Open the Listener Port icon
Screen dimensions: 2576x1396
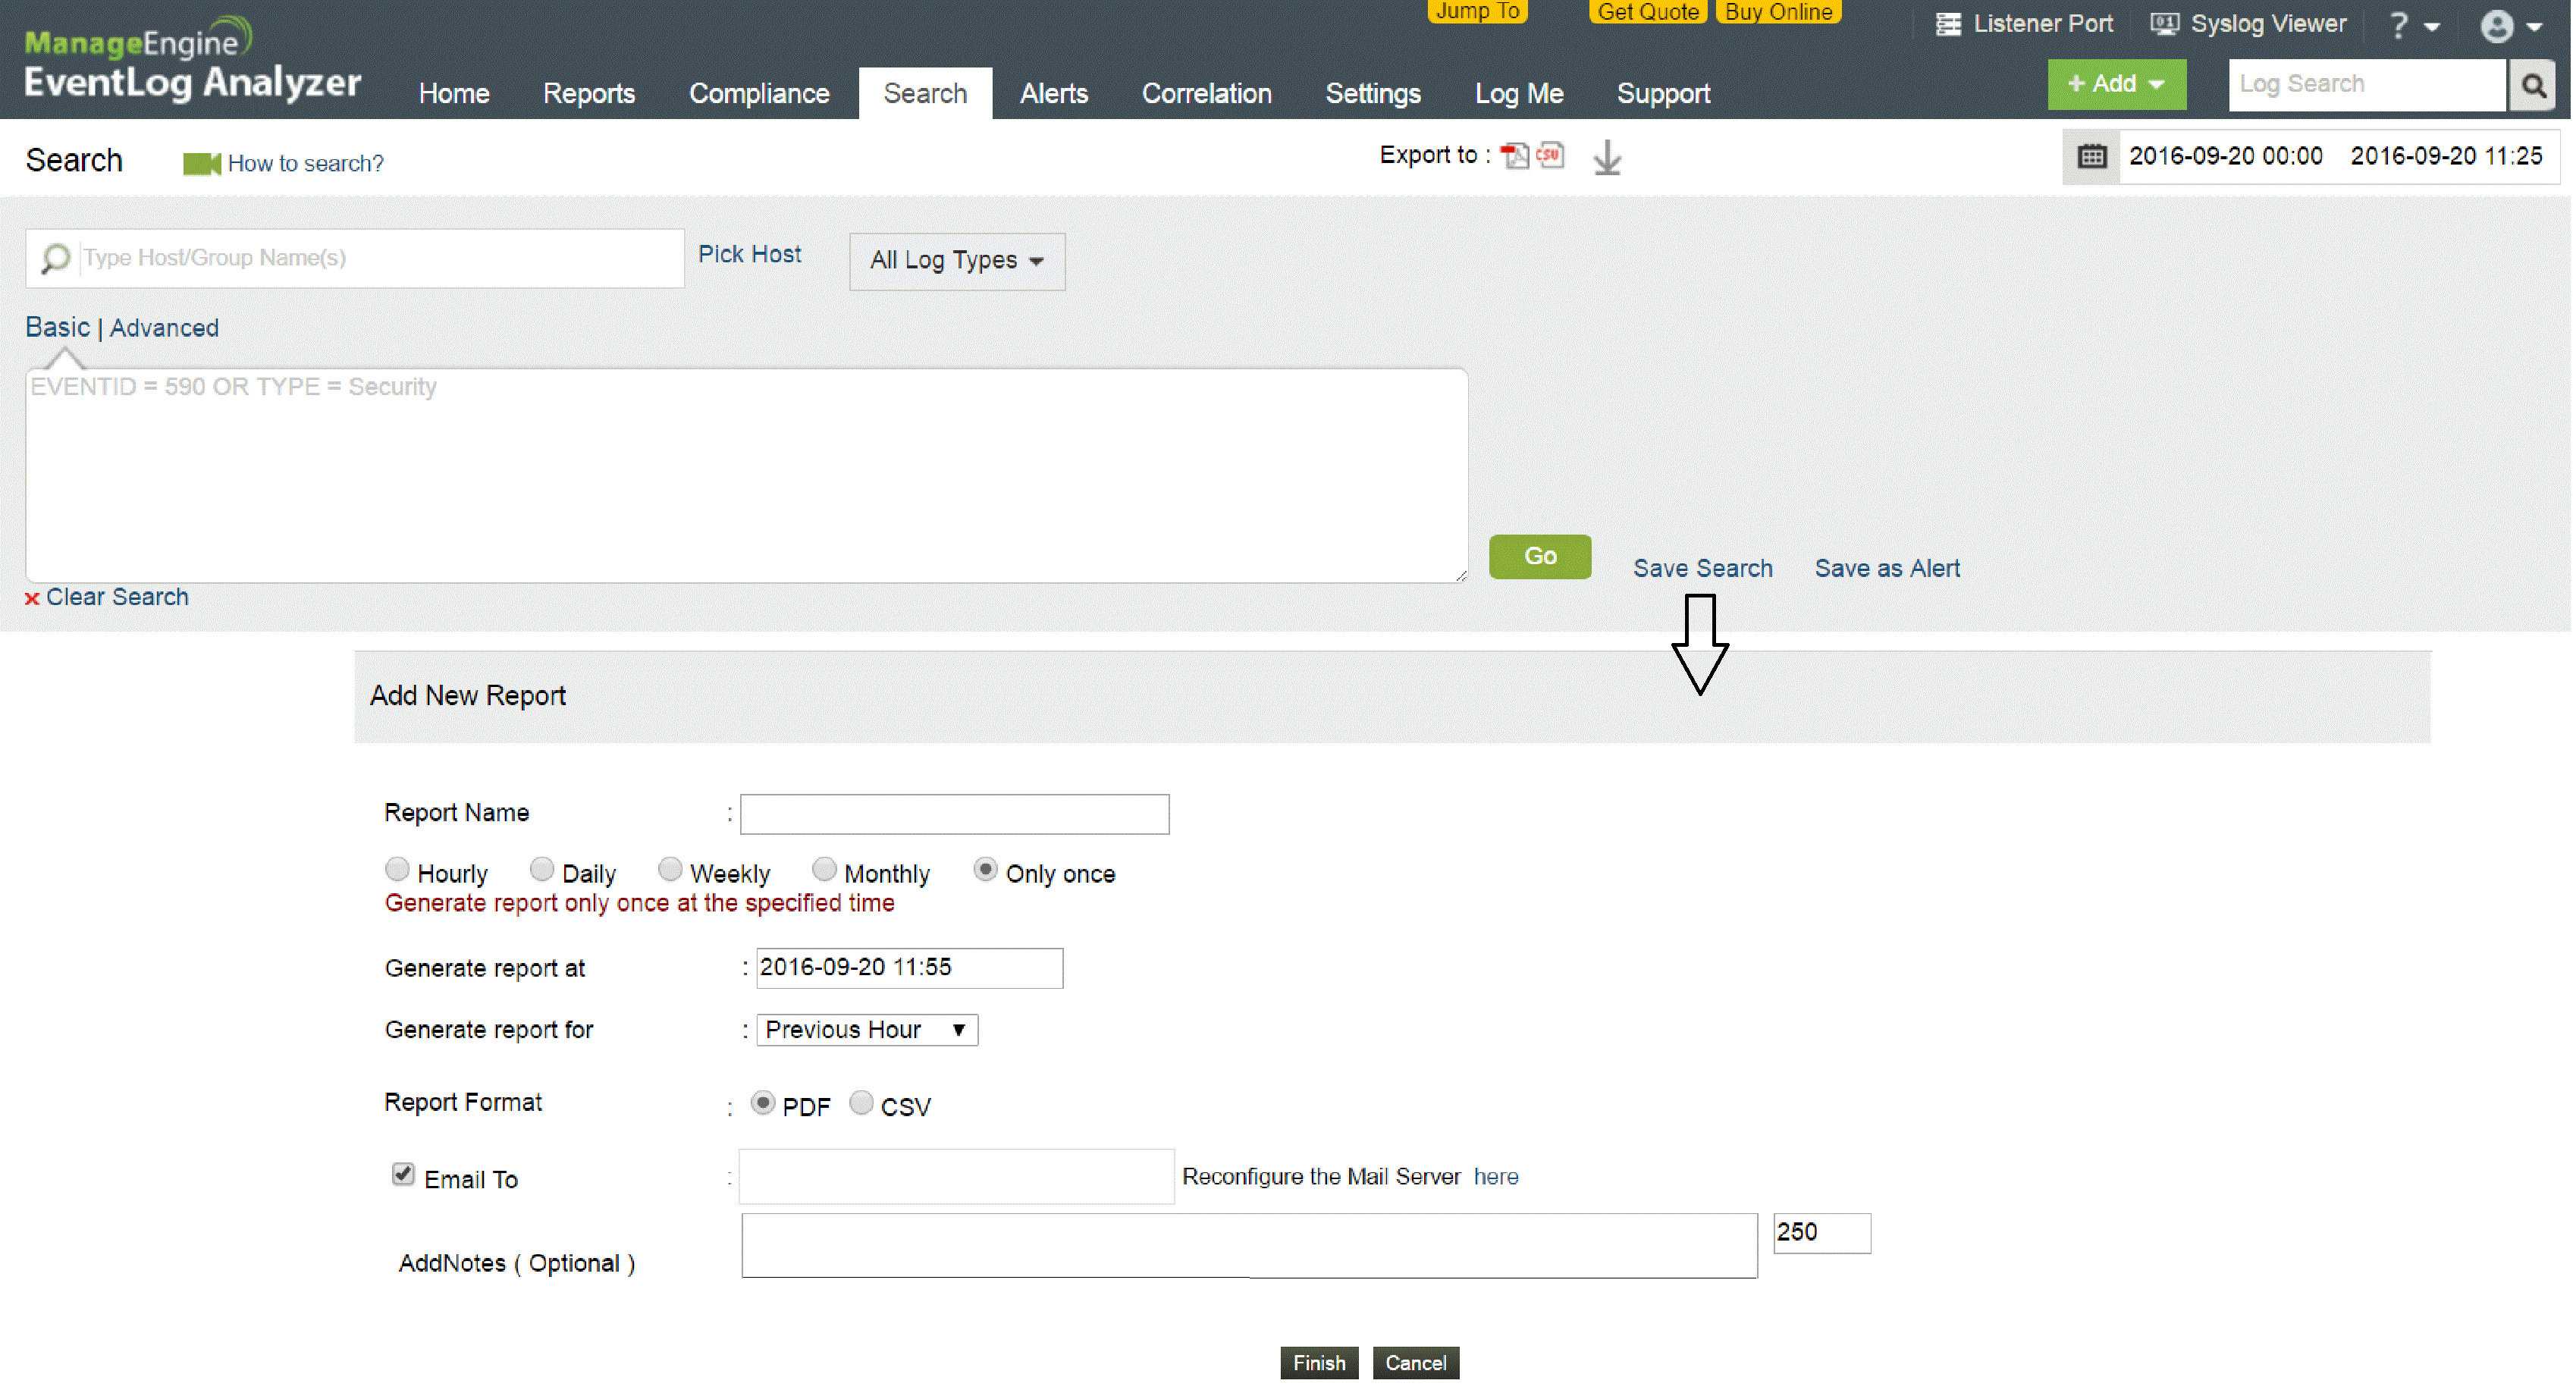[x=1947, y=24]
